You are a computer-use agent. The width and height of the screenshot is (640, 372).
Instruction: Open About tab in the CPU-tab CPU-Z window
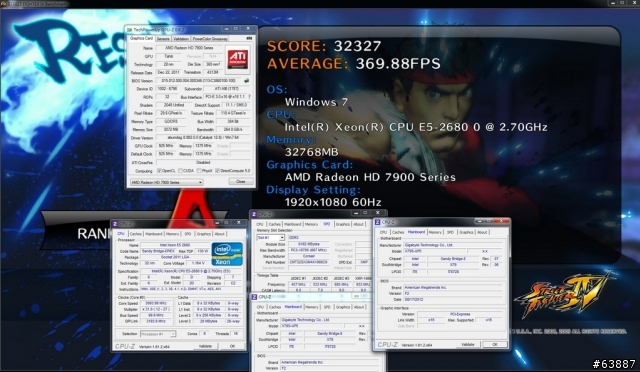click(x=220, y=234)
